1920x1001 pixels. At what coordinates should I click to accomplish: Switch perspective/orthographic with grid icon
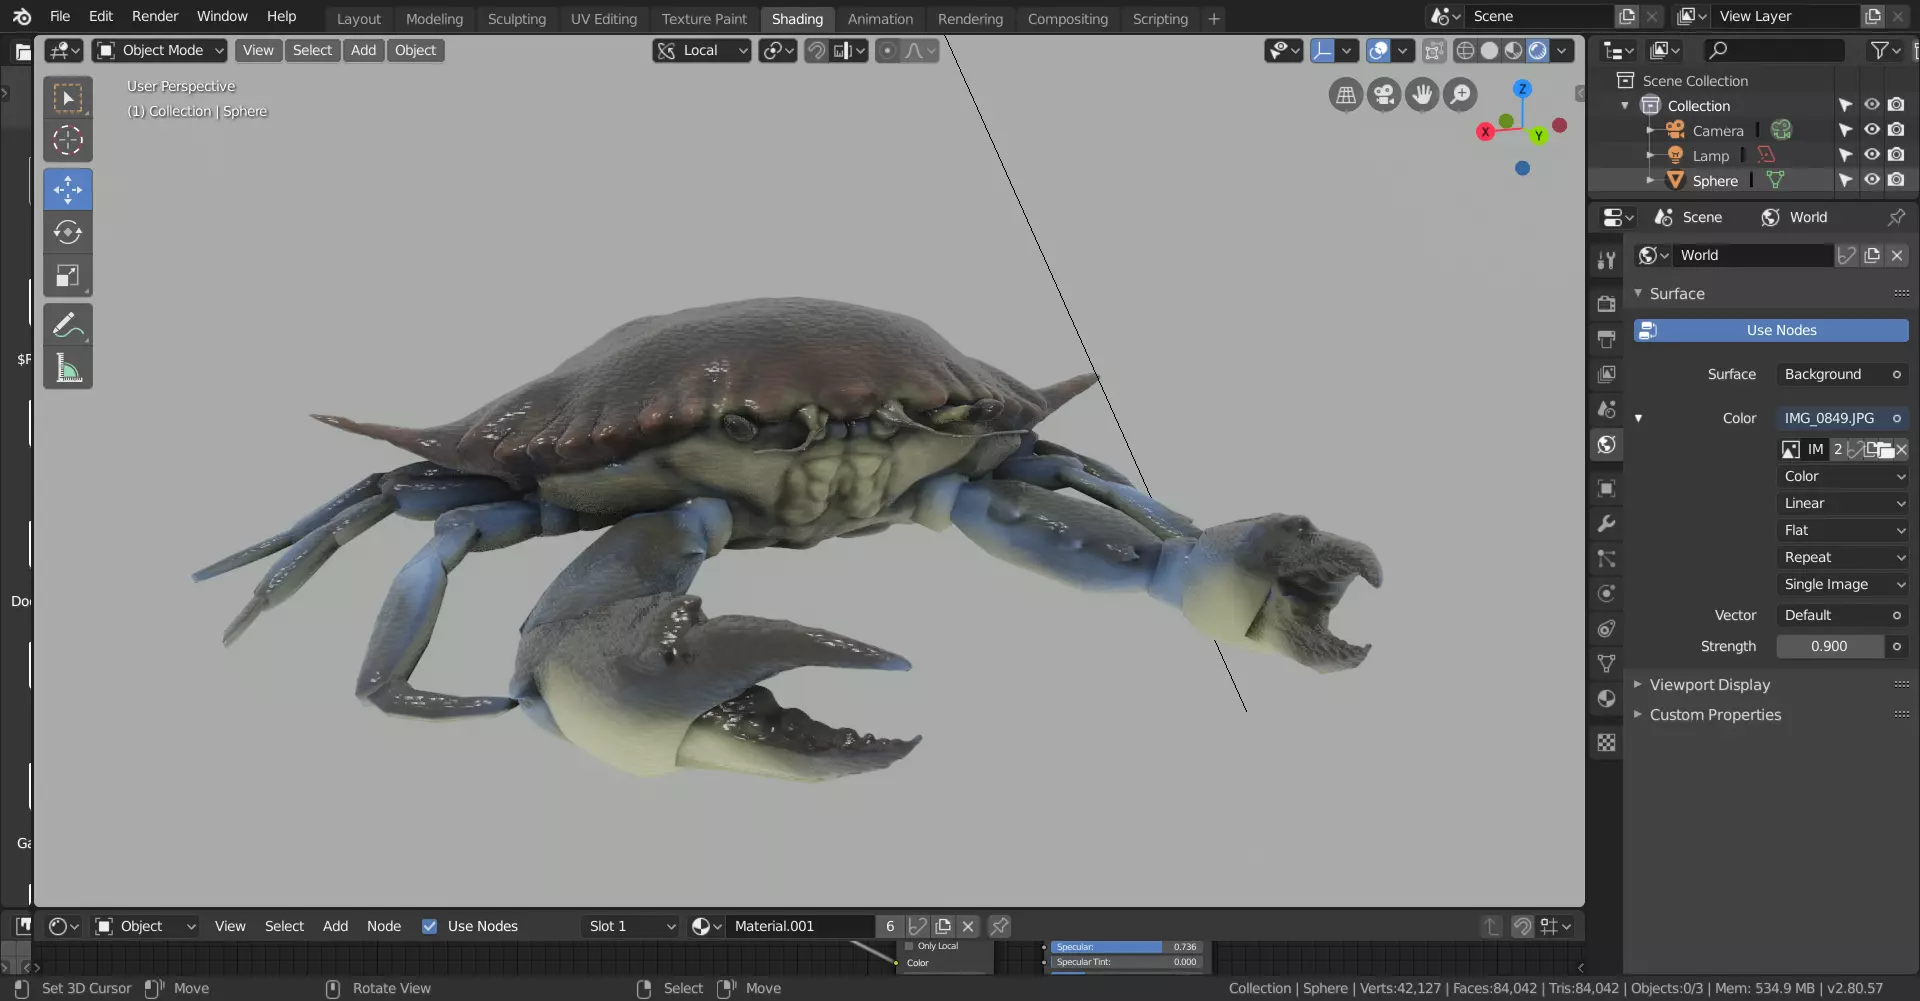click(1346, 95)
